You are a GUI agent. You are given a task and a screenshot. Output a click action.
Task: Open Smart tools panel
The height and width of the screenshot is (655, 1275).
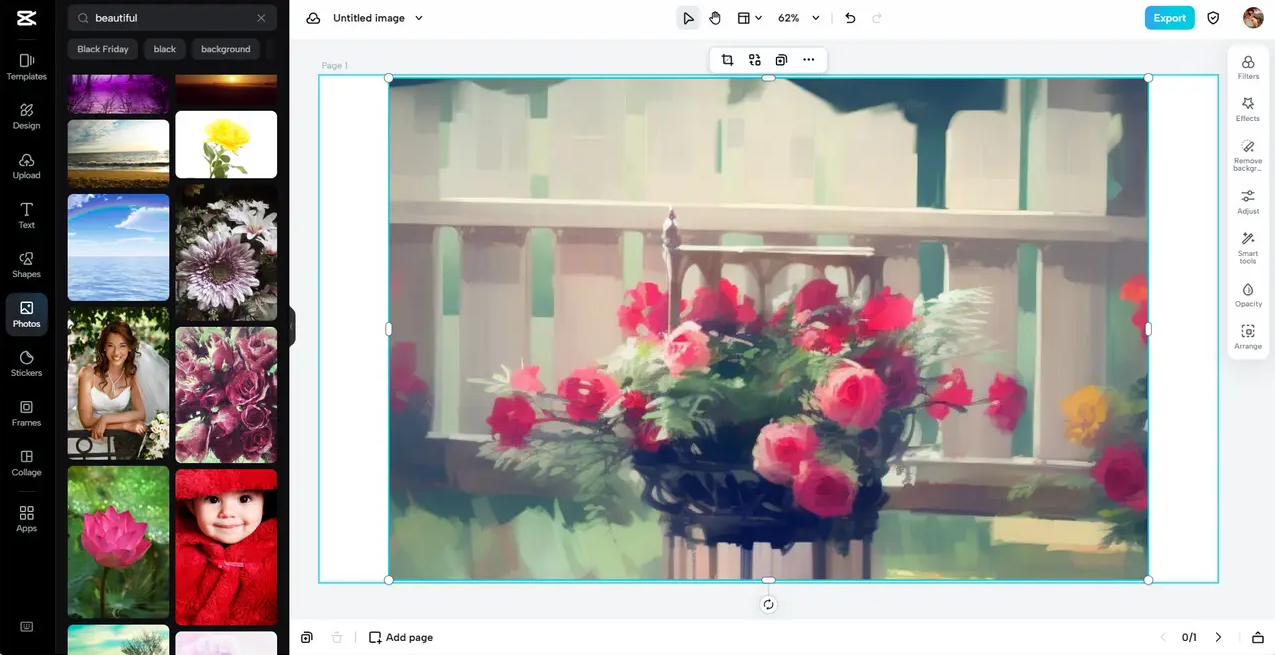coord(1248,247)
